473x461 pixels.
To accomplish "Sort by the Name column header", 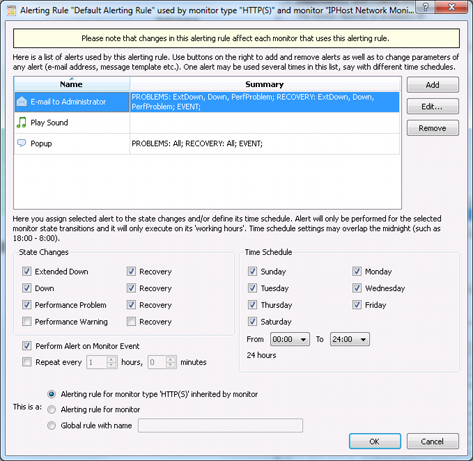I will click(72, 84).
